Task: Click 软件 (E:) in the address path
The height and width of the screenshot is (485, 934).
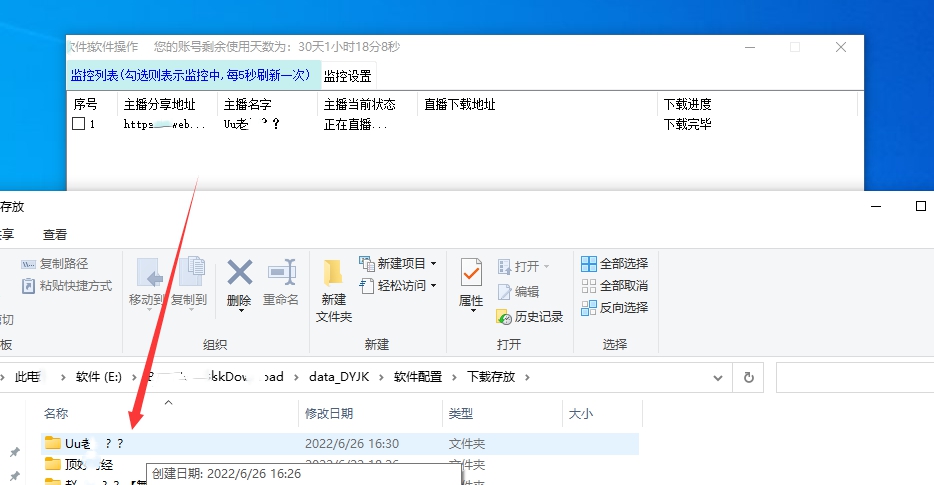Action: pyautogui.click(x=99, y=377)
